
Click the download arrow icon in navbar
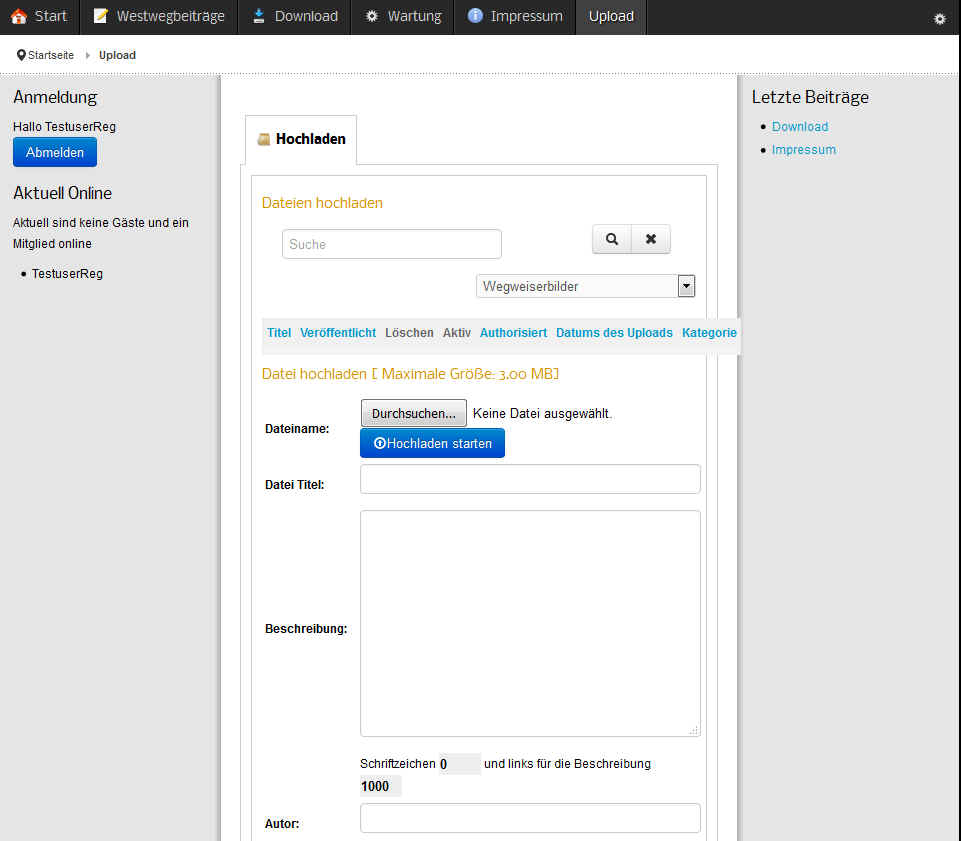point(259,16)
